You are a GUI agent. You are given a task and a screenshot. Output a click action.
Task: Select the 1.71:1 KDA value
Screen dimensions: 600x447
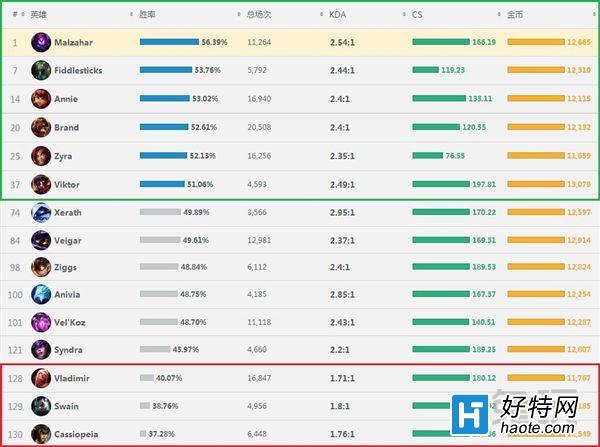tap(342, 378)
